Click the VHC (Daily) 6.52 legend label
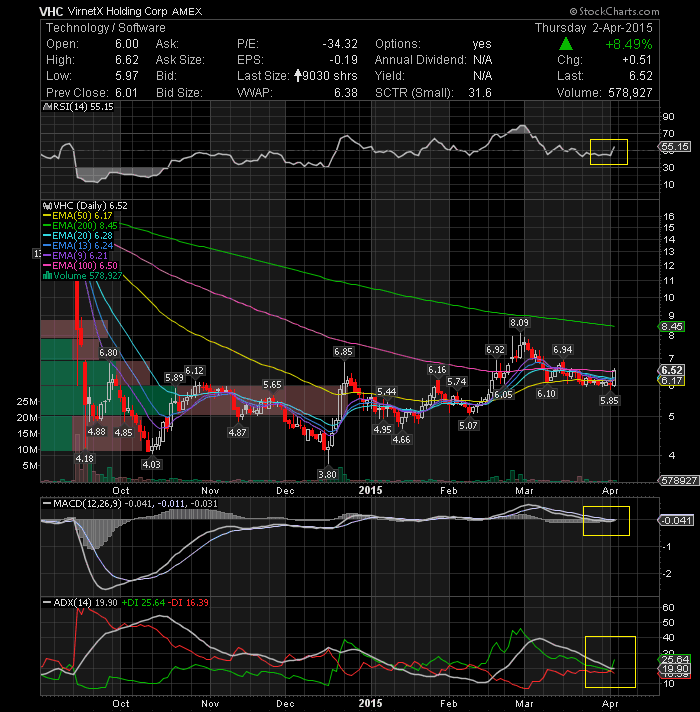 (x=85, y=206)
